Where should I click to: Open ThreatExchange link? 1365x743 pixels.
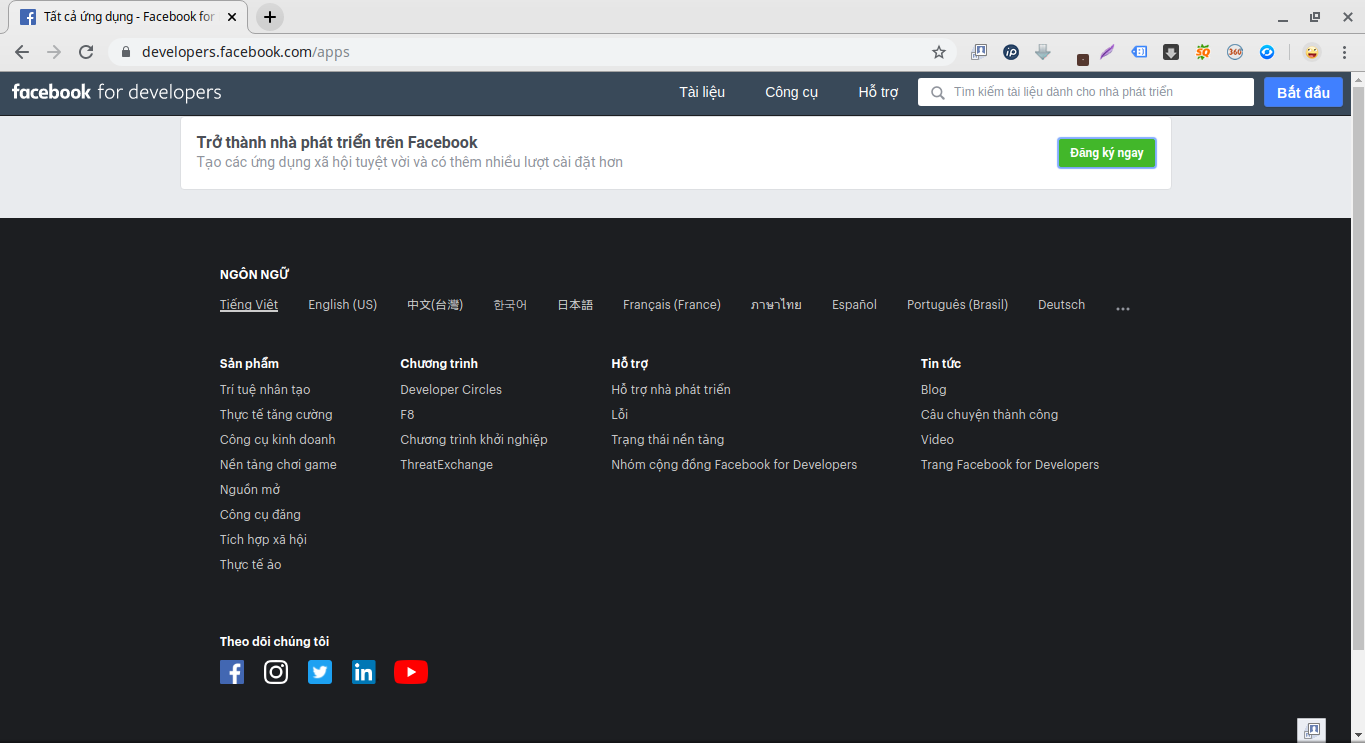(x=446, y=465)
